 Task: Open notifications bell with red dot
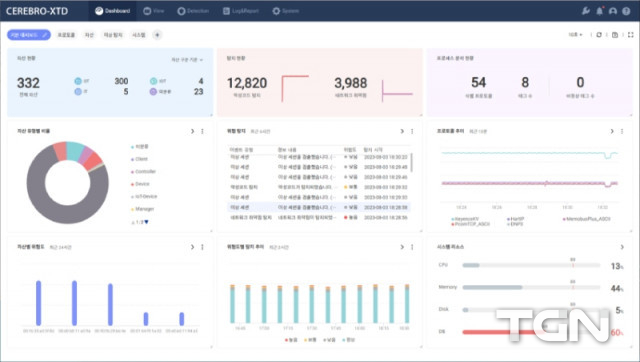[x=600, y=11]
